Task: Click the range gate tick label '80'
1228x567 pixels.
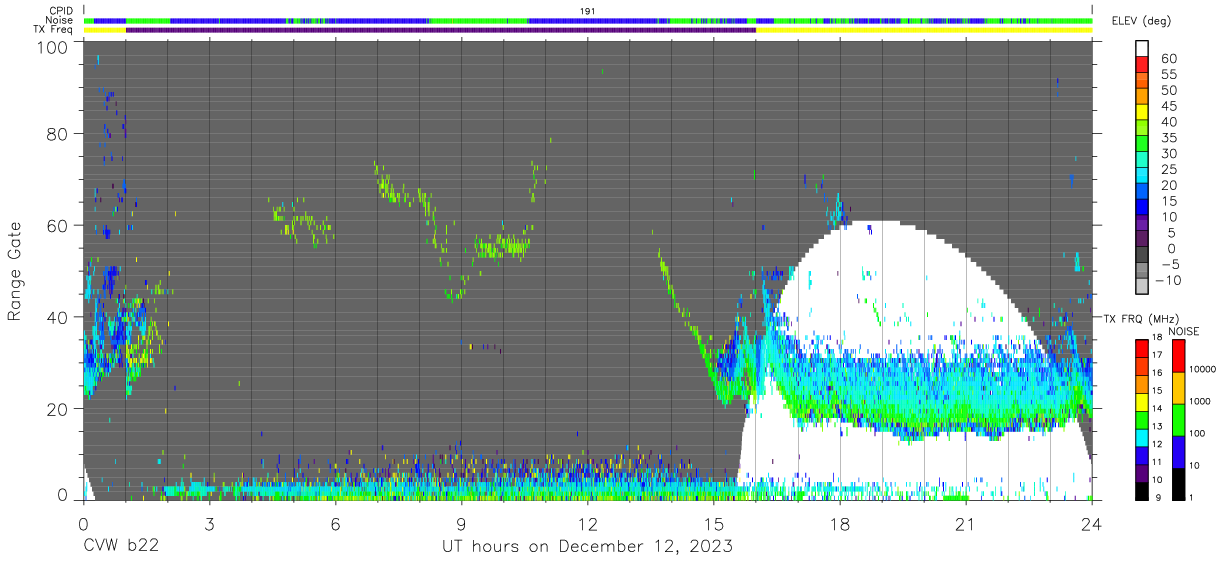Action: pyautogui.click(x=59, y=134)
